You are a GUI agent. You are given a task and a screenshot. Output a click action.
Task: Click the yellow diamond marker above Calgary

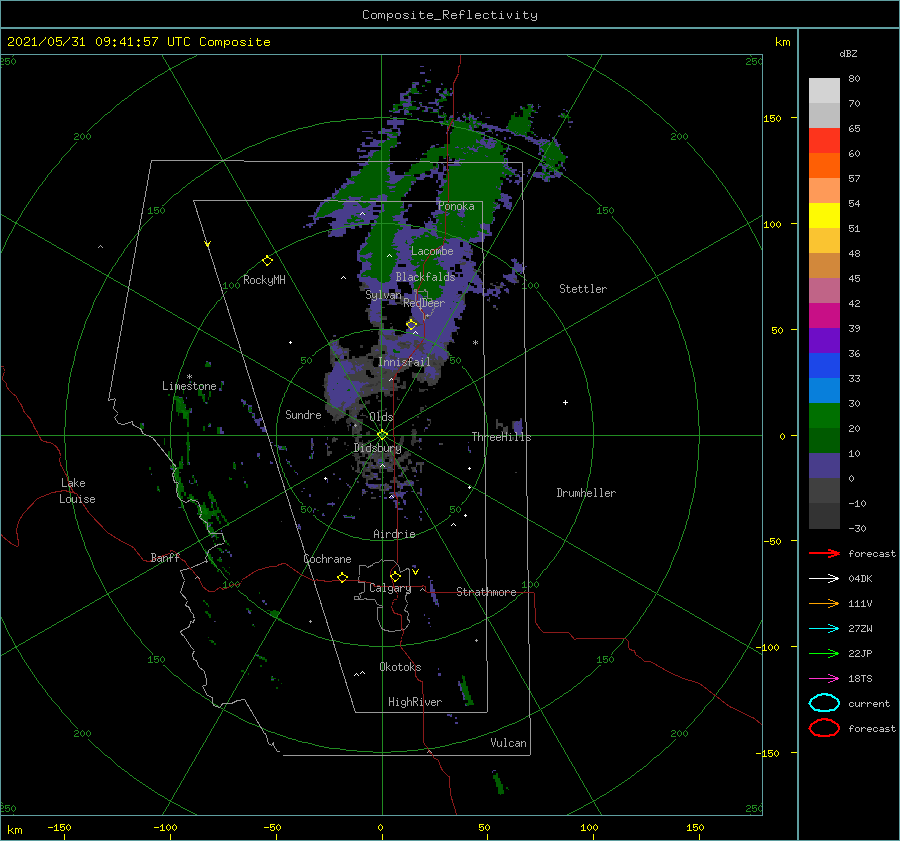pyautogui.click(x=395, y=576)
